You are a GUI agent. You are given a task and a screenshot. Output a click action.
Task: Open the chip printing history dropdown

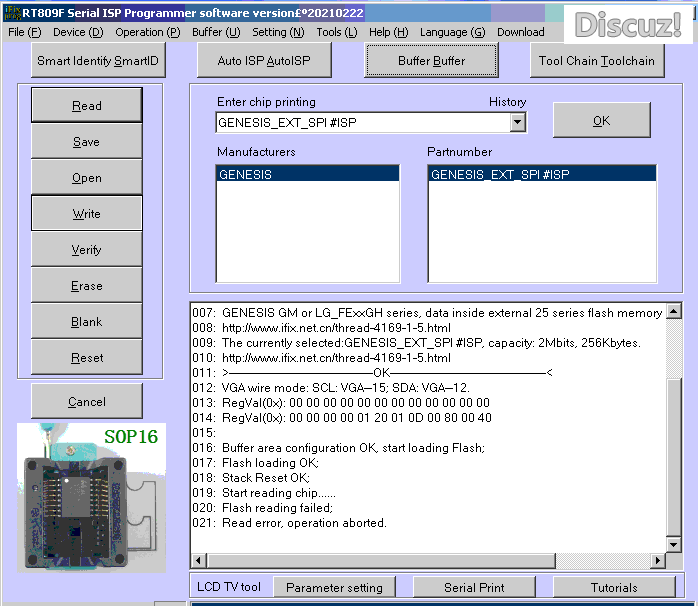coord(517,123)
